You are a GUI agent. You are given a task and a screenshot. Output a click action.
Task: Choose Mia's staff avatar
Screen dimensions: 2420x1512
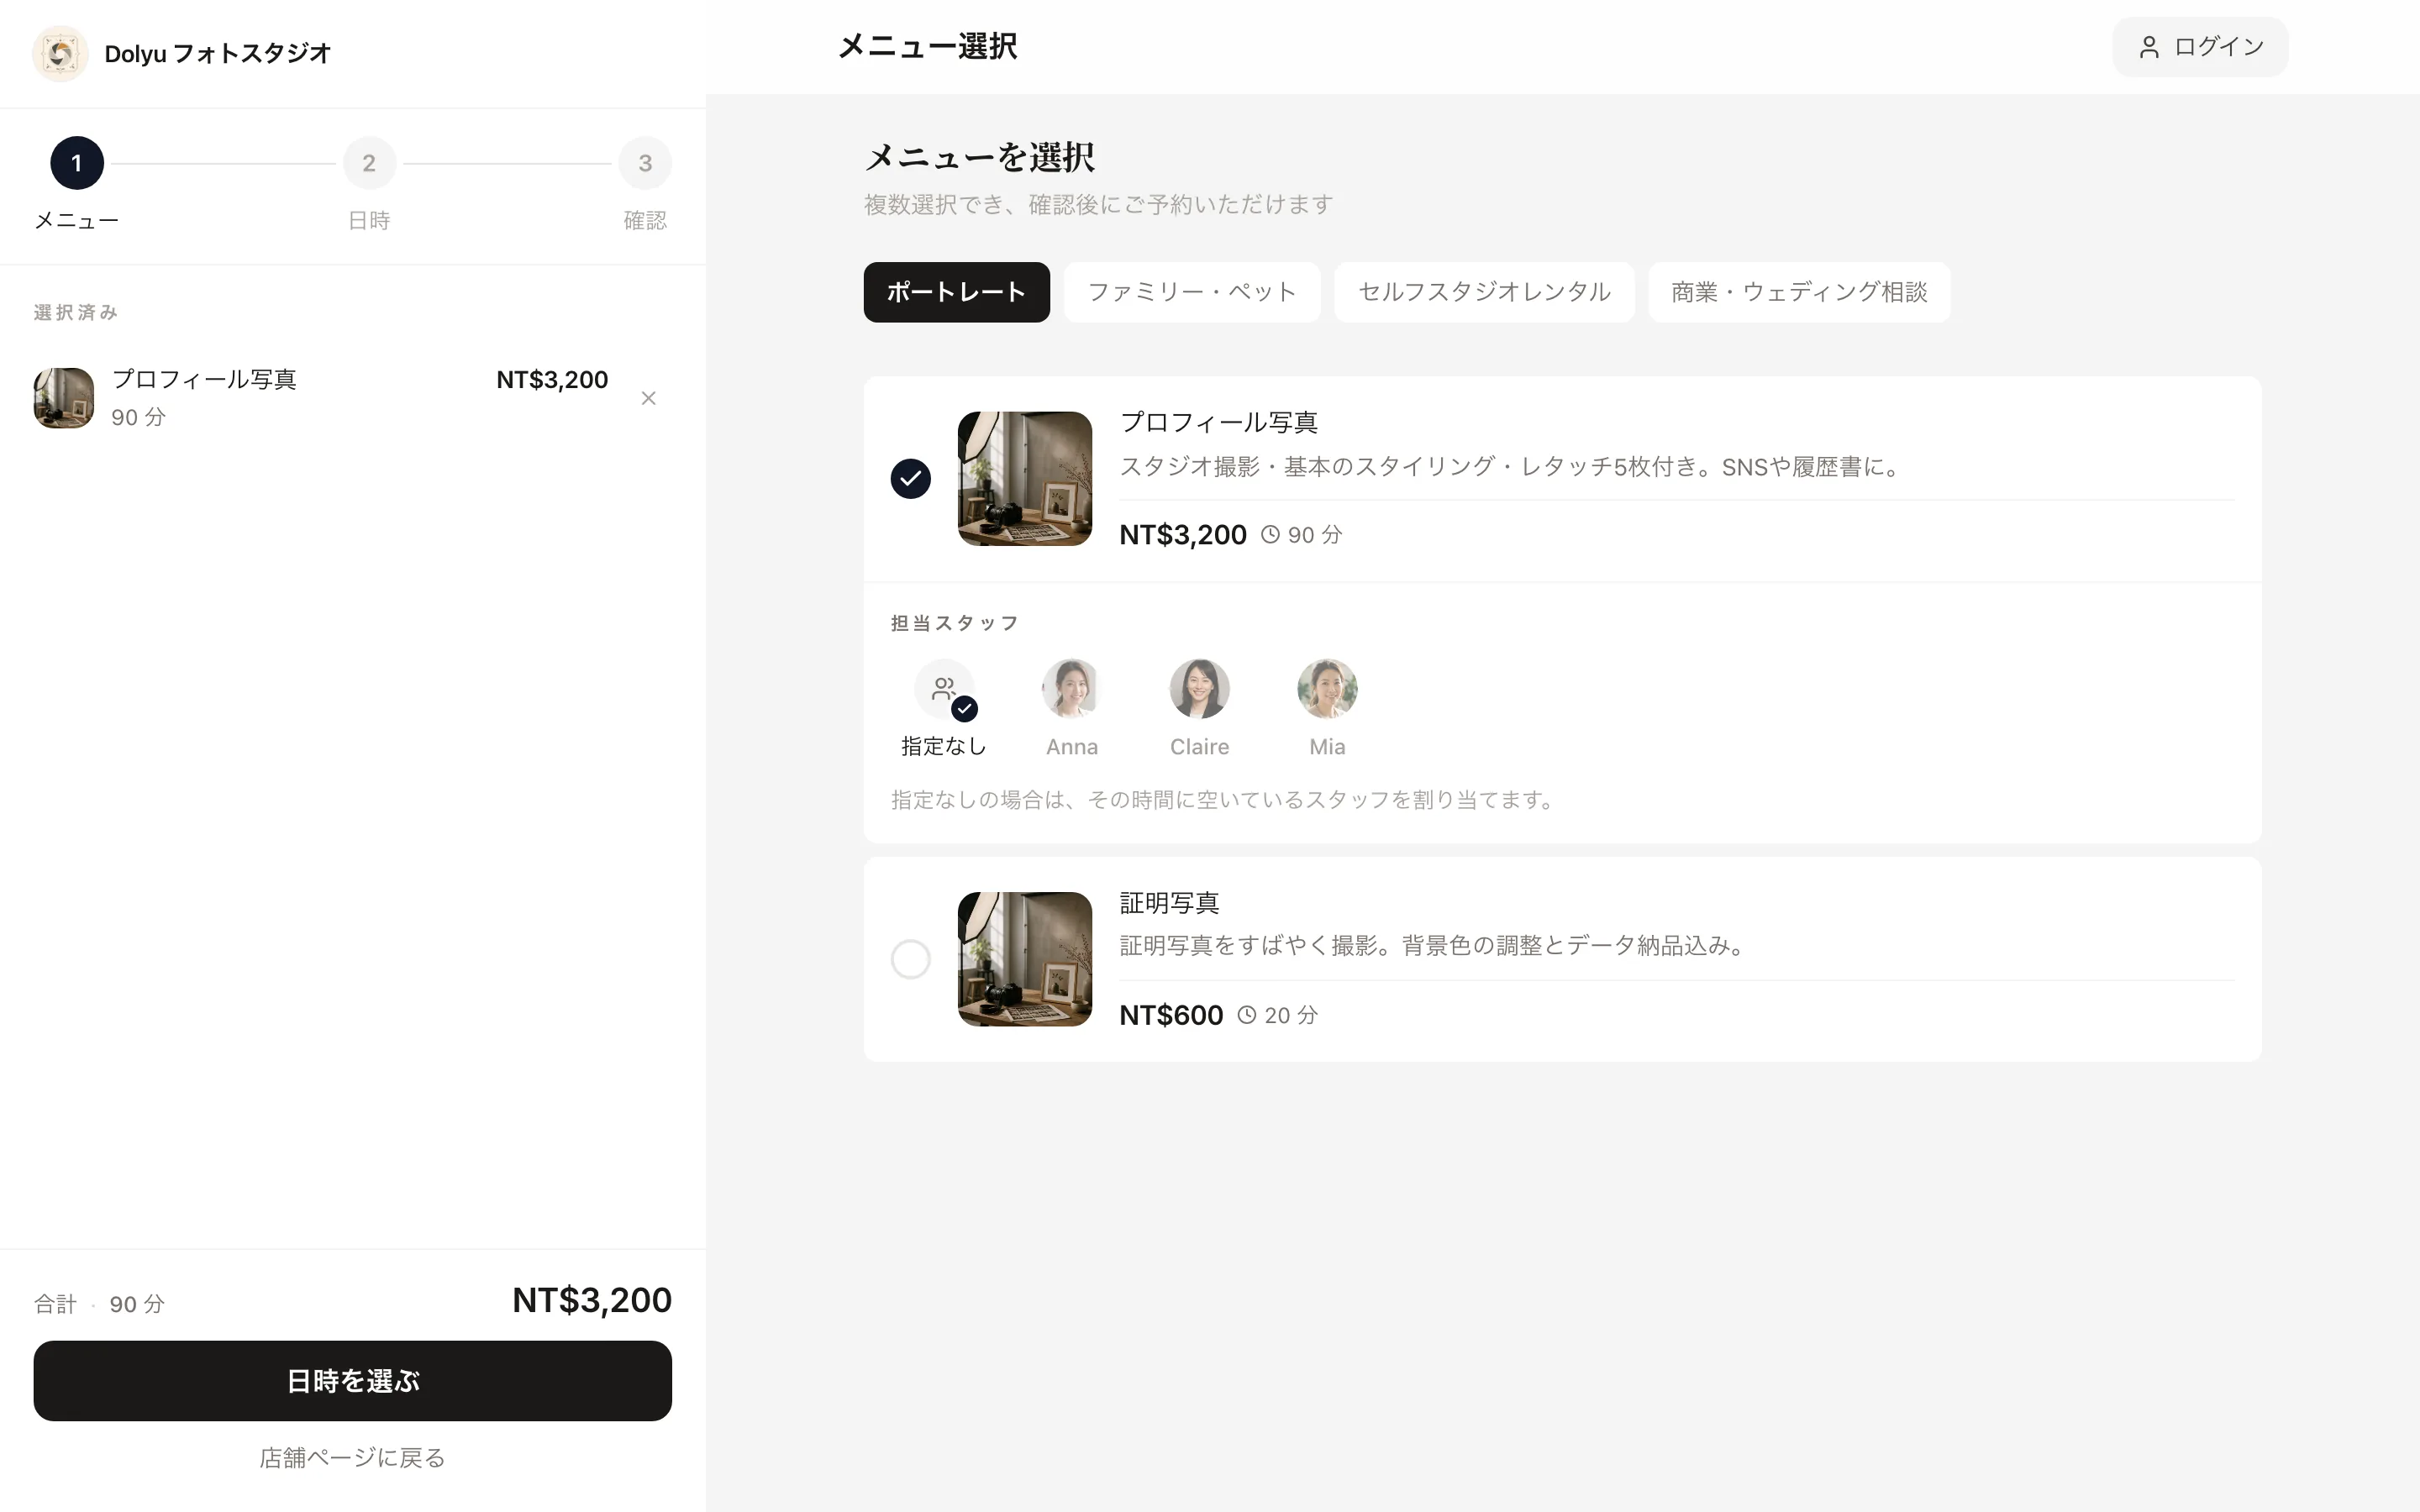pos(1327,689)
